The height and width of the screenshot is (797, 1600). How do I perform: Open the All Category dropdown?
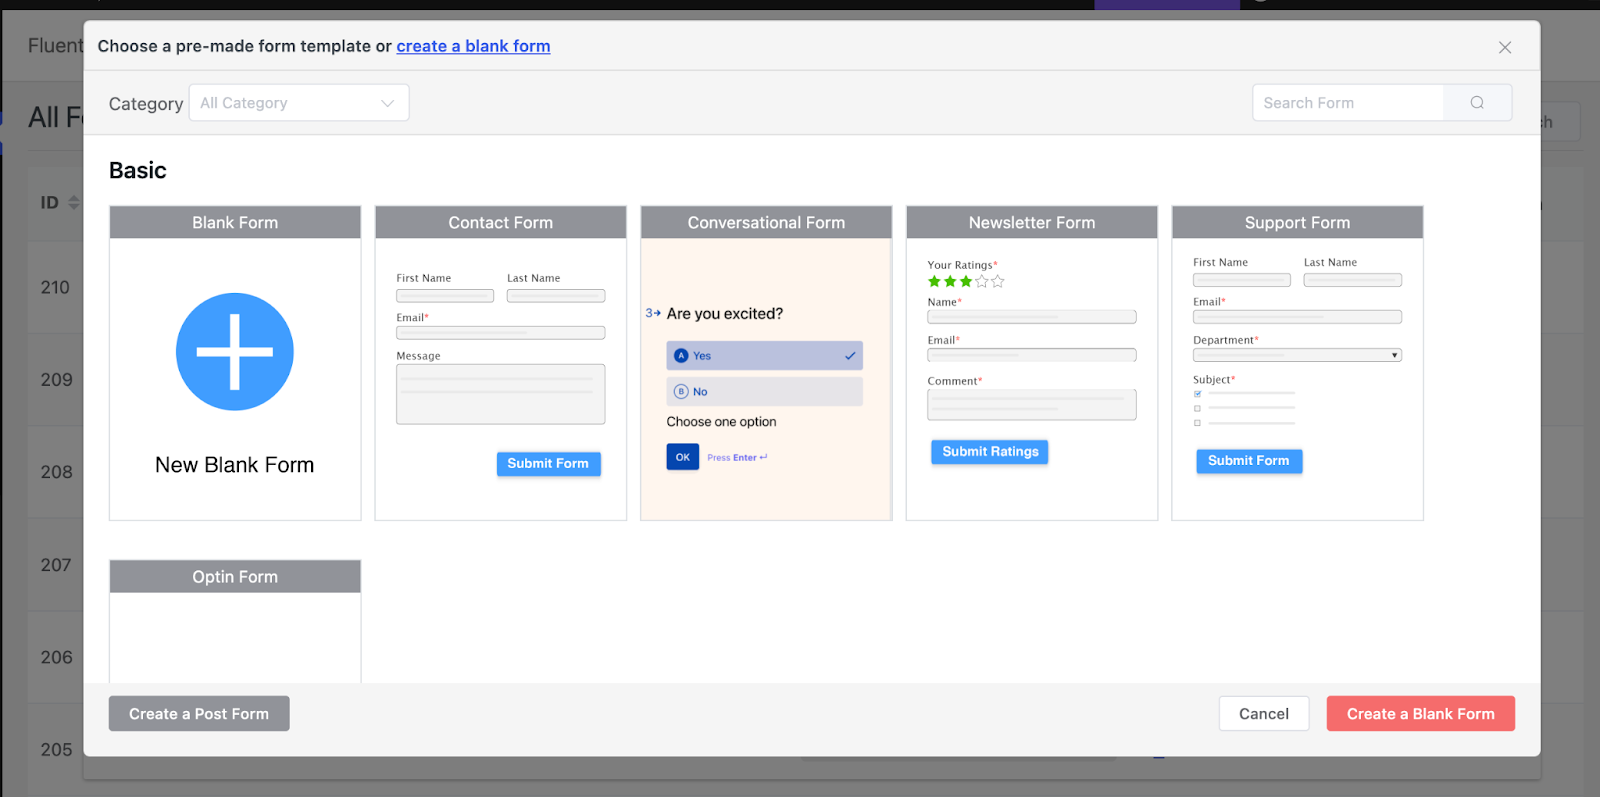(299, 103)
